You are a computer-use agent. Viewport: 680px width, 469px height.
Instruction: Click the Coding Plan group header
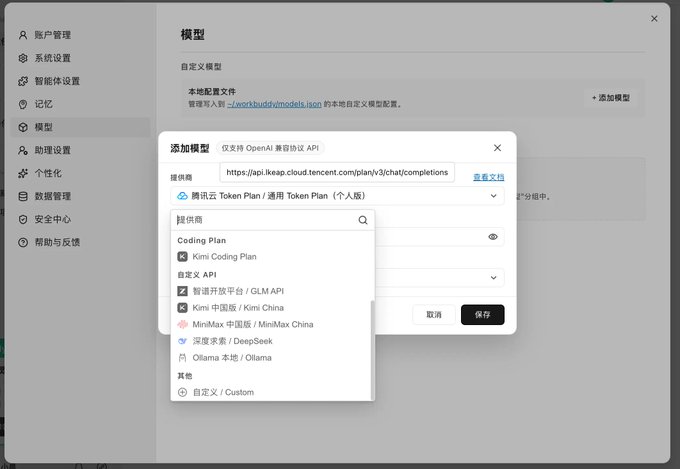pos(202,240)
